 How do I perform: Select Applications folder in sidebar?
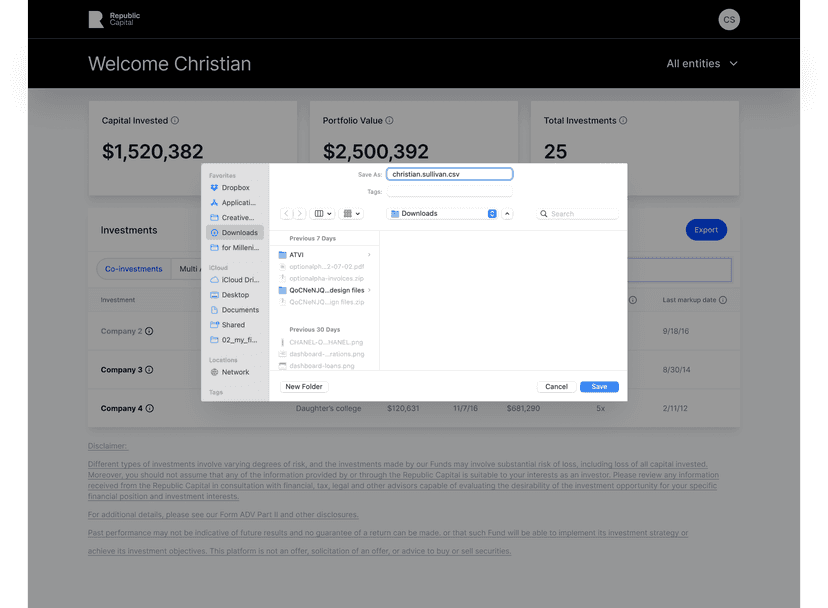[237, 203]
